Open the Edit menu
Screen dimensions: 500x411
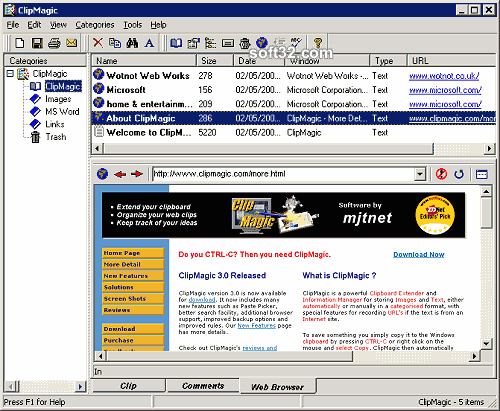34,25
